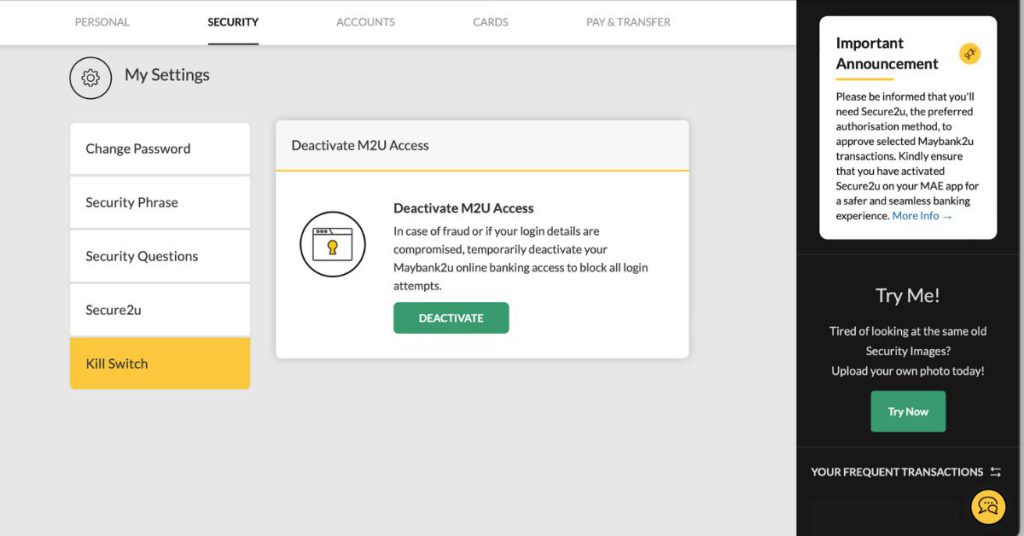Click the My Settings heading text
The height and width of the screenshot is (536, 1024).
click(167, 75)
